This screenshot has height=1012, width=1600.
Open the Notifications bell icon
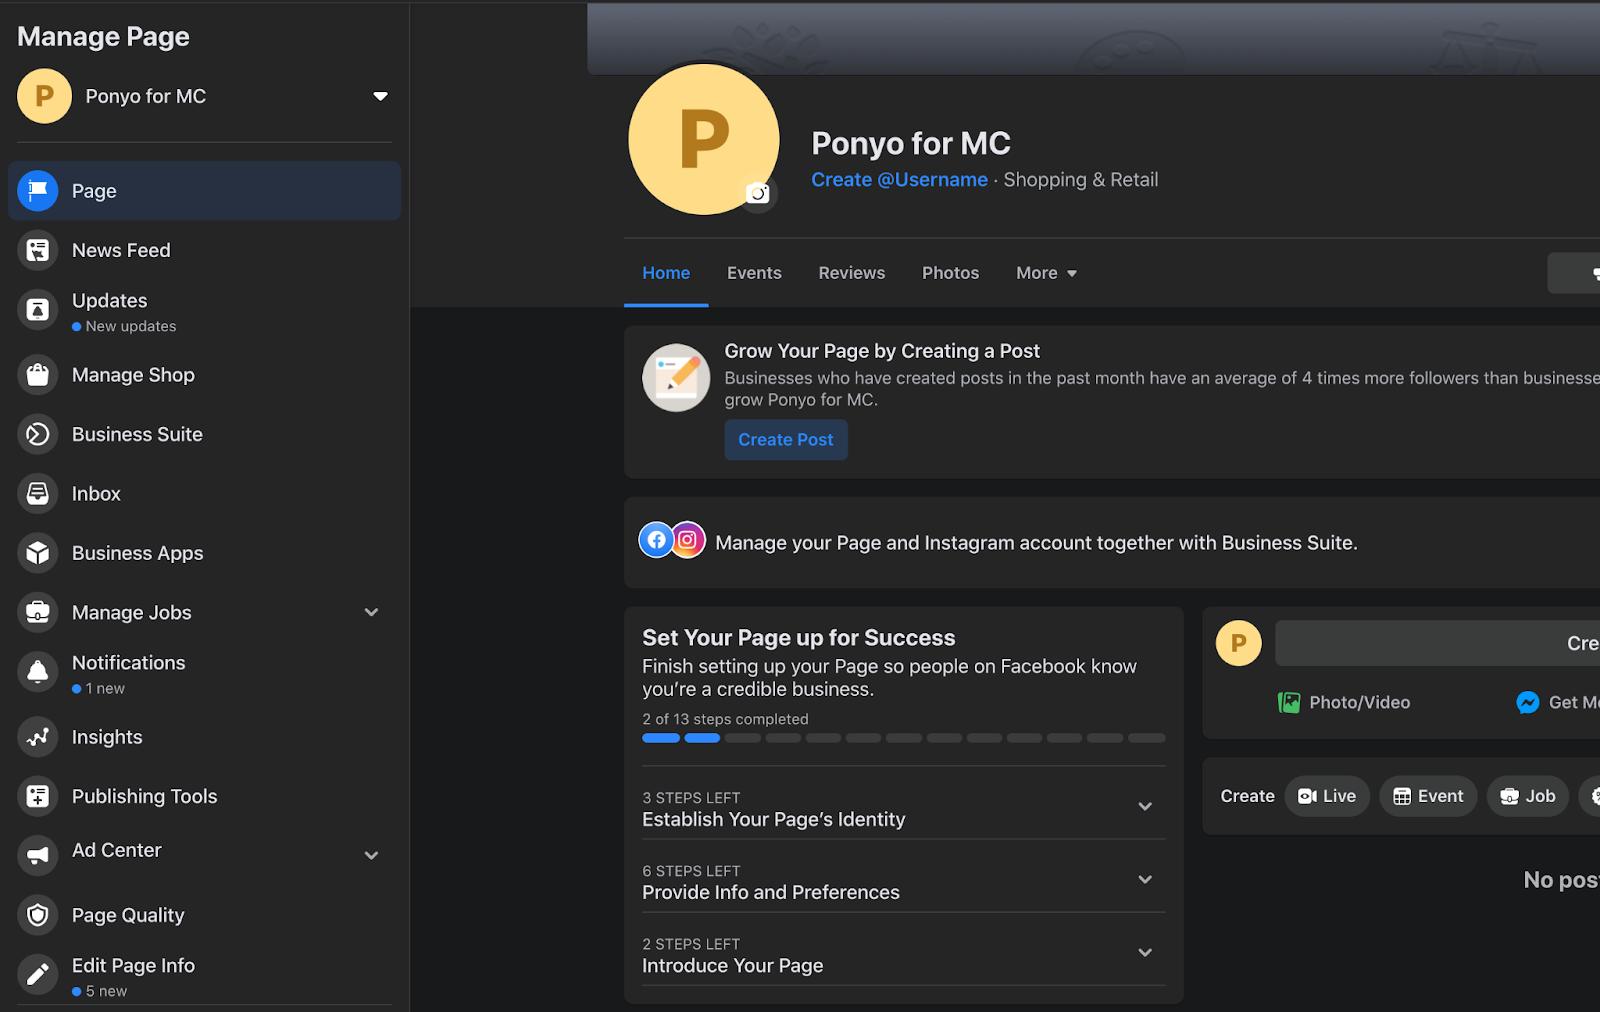[38, 672]
